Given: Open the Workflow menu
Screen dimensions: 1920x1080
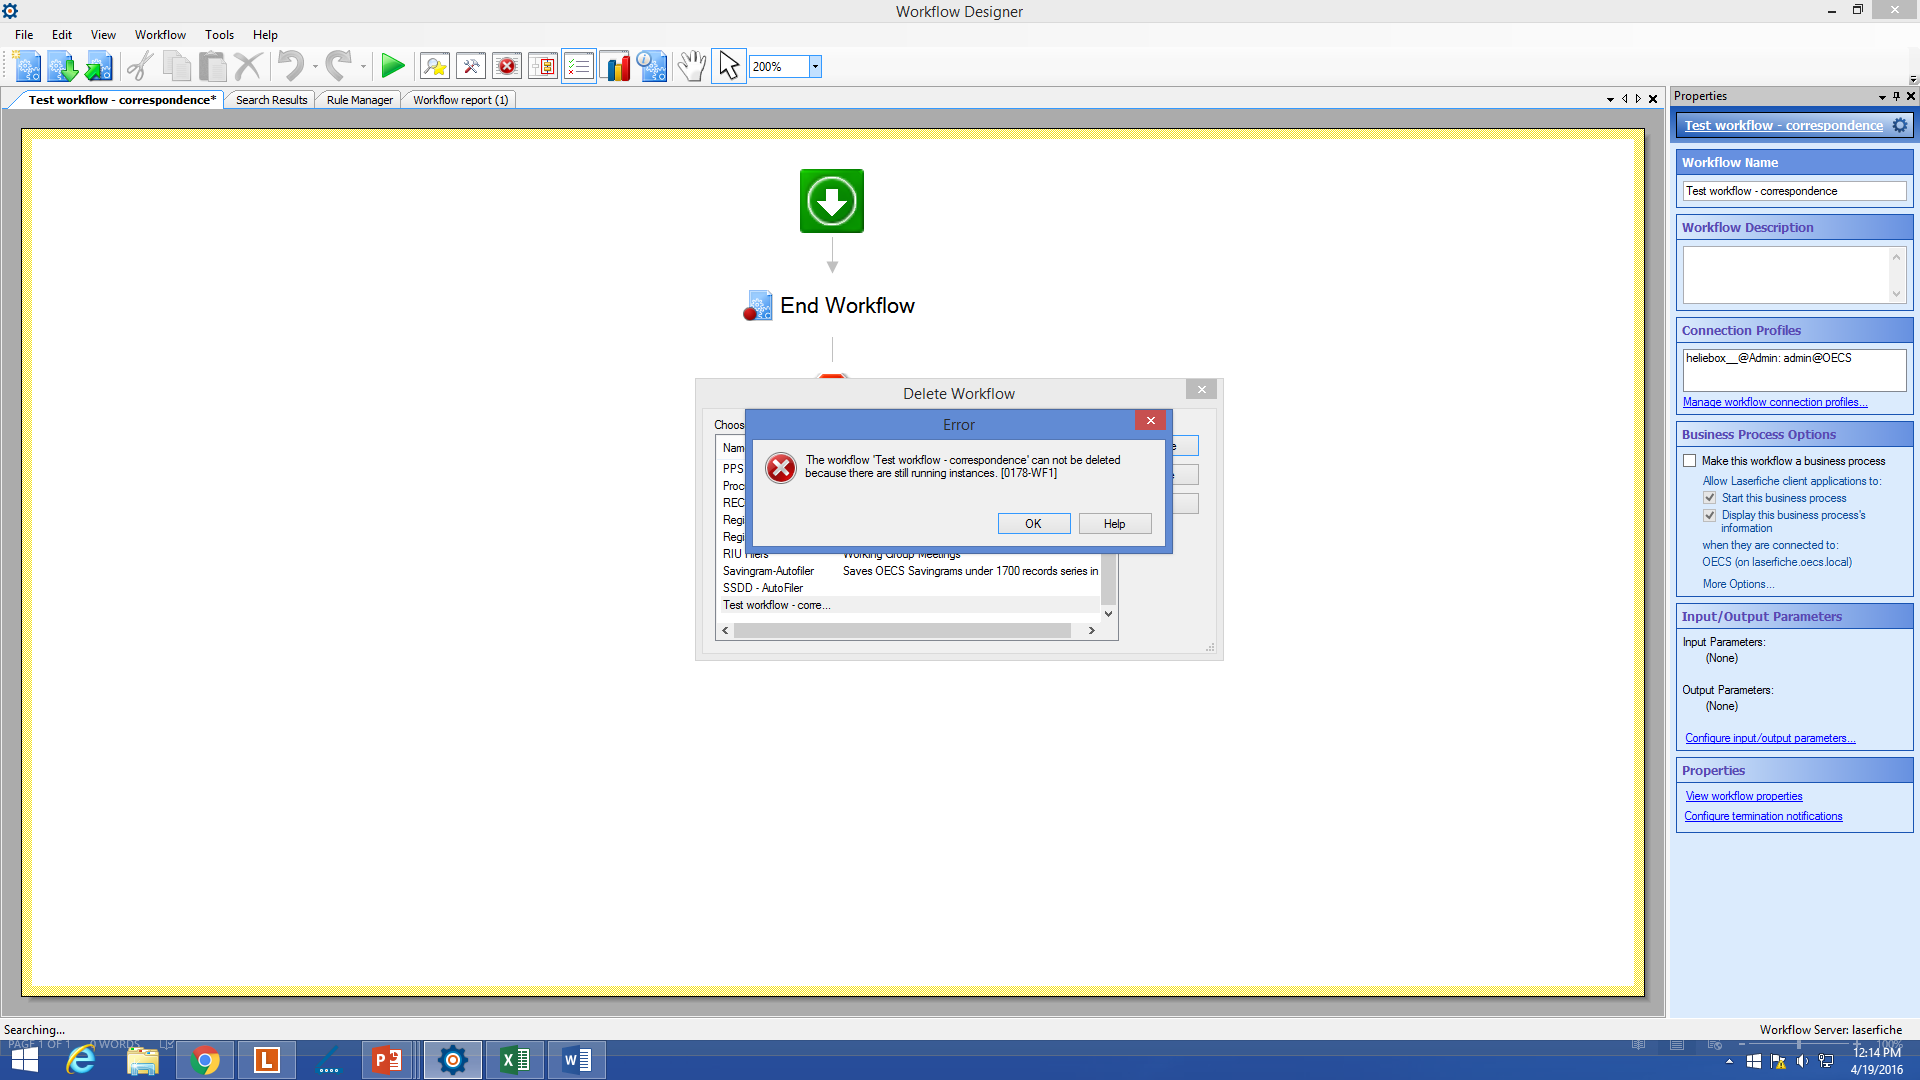Looking at the screenshot, I should tap(160, 35).
